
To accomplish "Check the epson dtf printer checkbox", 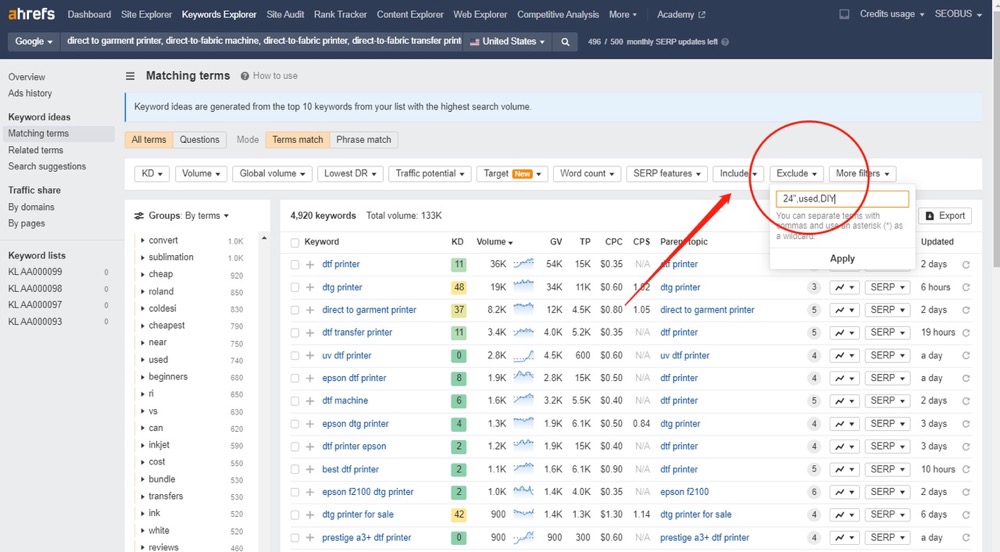I will click(x=295, y=378).
